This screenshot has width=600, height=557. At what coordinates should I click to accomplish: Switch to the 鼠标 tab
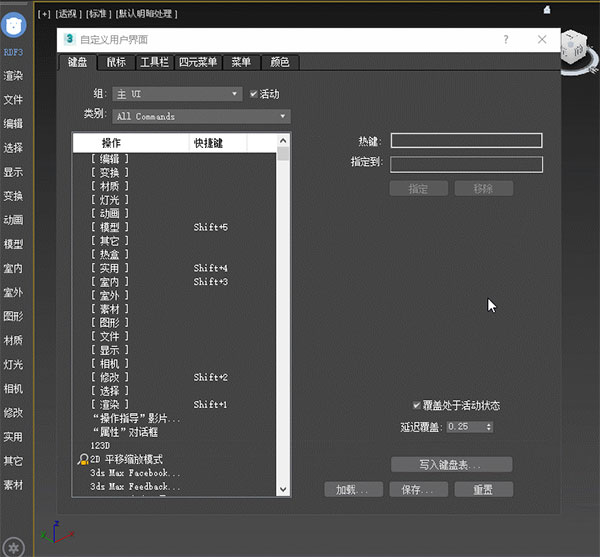click(116, 62)
